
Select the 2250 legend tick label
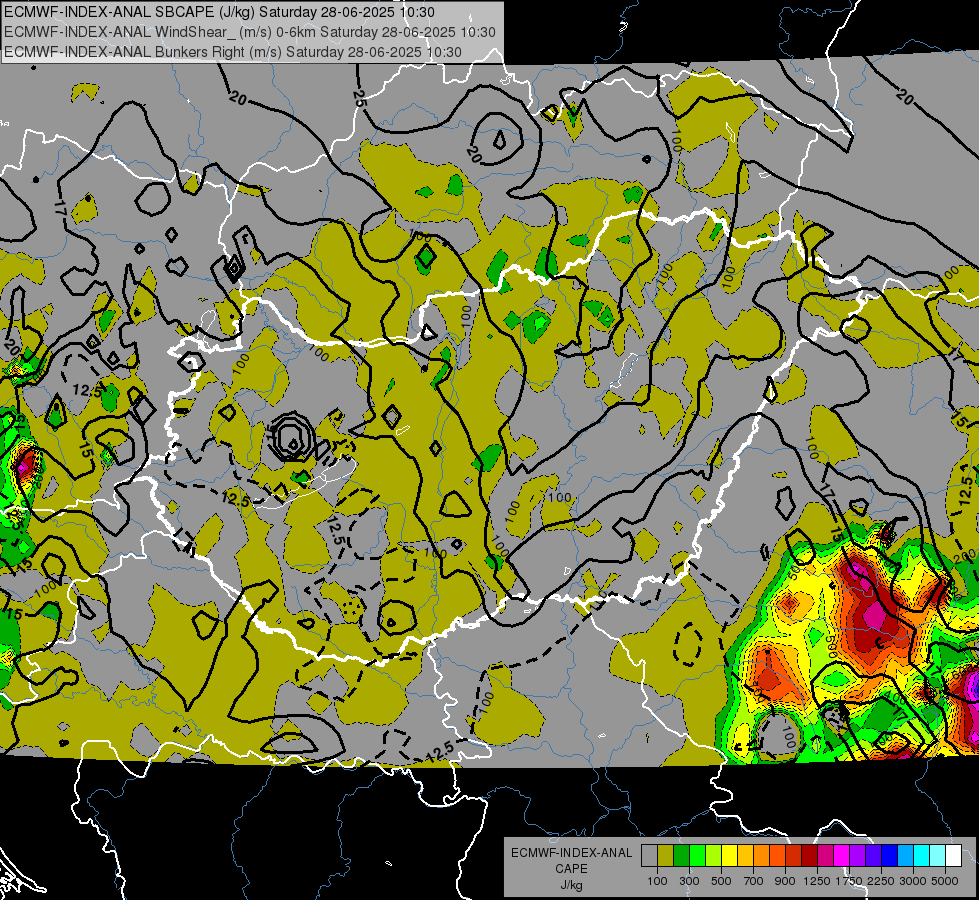[881, 881]
